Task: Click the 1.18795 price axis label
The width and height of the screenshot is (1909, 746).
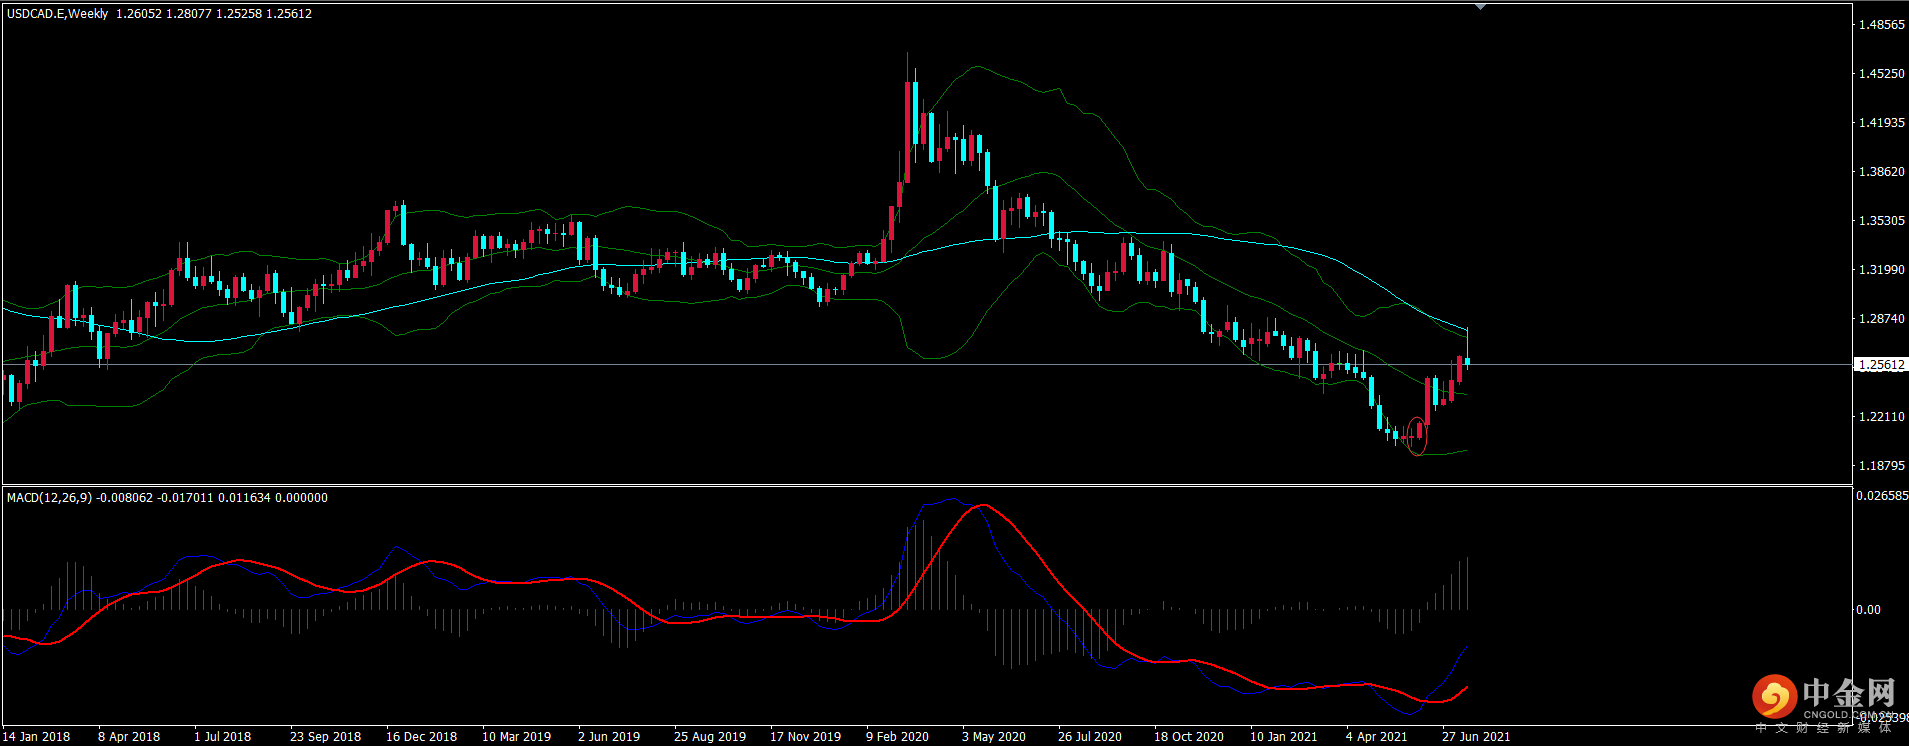Action: [1881, 466]
